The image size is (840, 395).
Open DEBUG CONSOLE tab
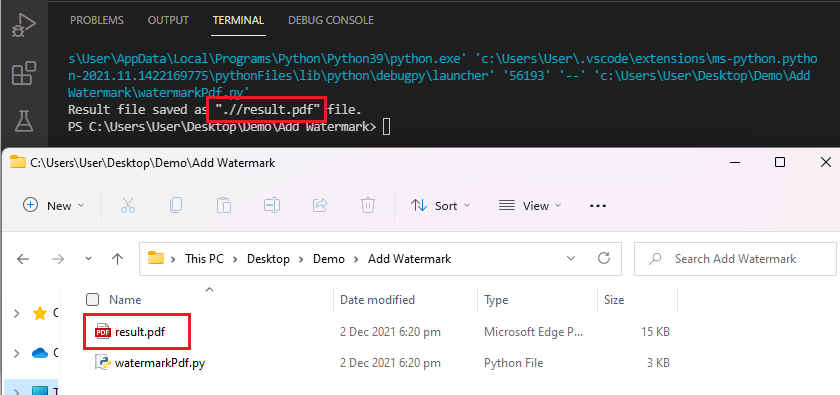pos(331,20)
